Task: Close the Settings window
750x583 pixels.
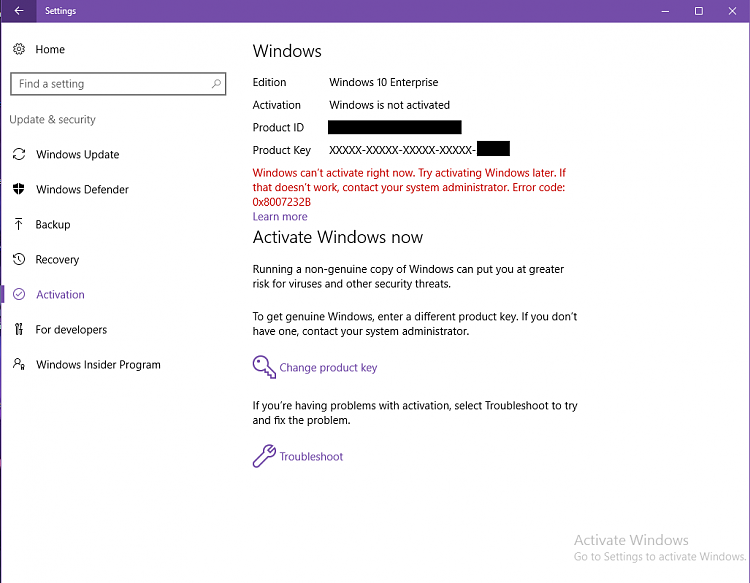Action: [x=732, y=11]
